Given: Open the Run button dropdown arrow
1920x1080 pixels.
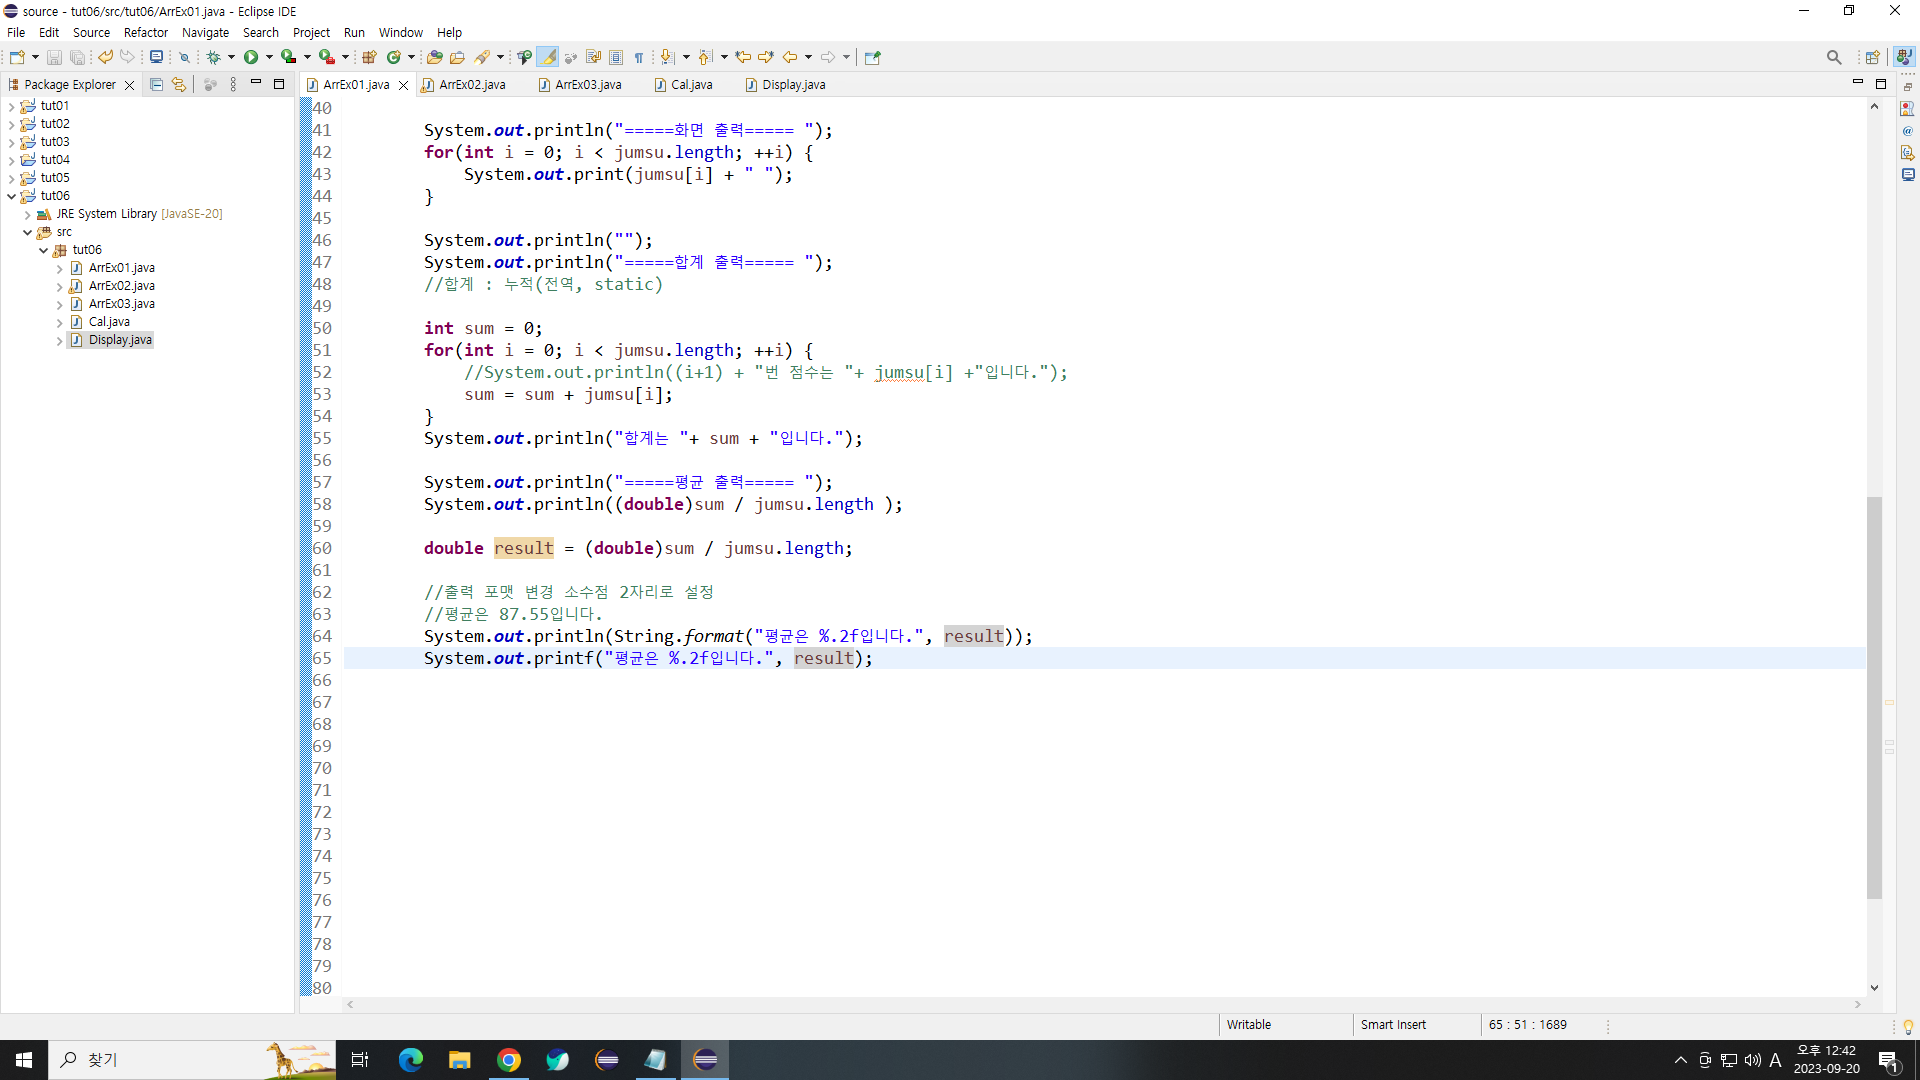Looking at the screenshot, I should click(x=269, y=57).
